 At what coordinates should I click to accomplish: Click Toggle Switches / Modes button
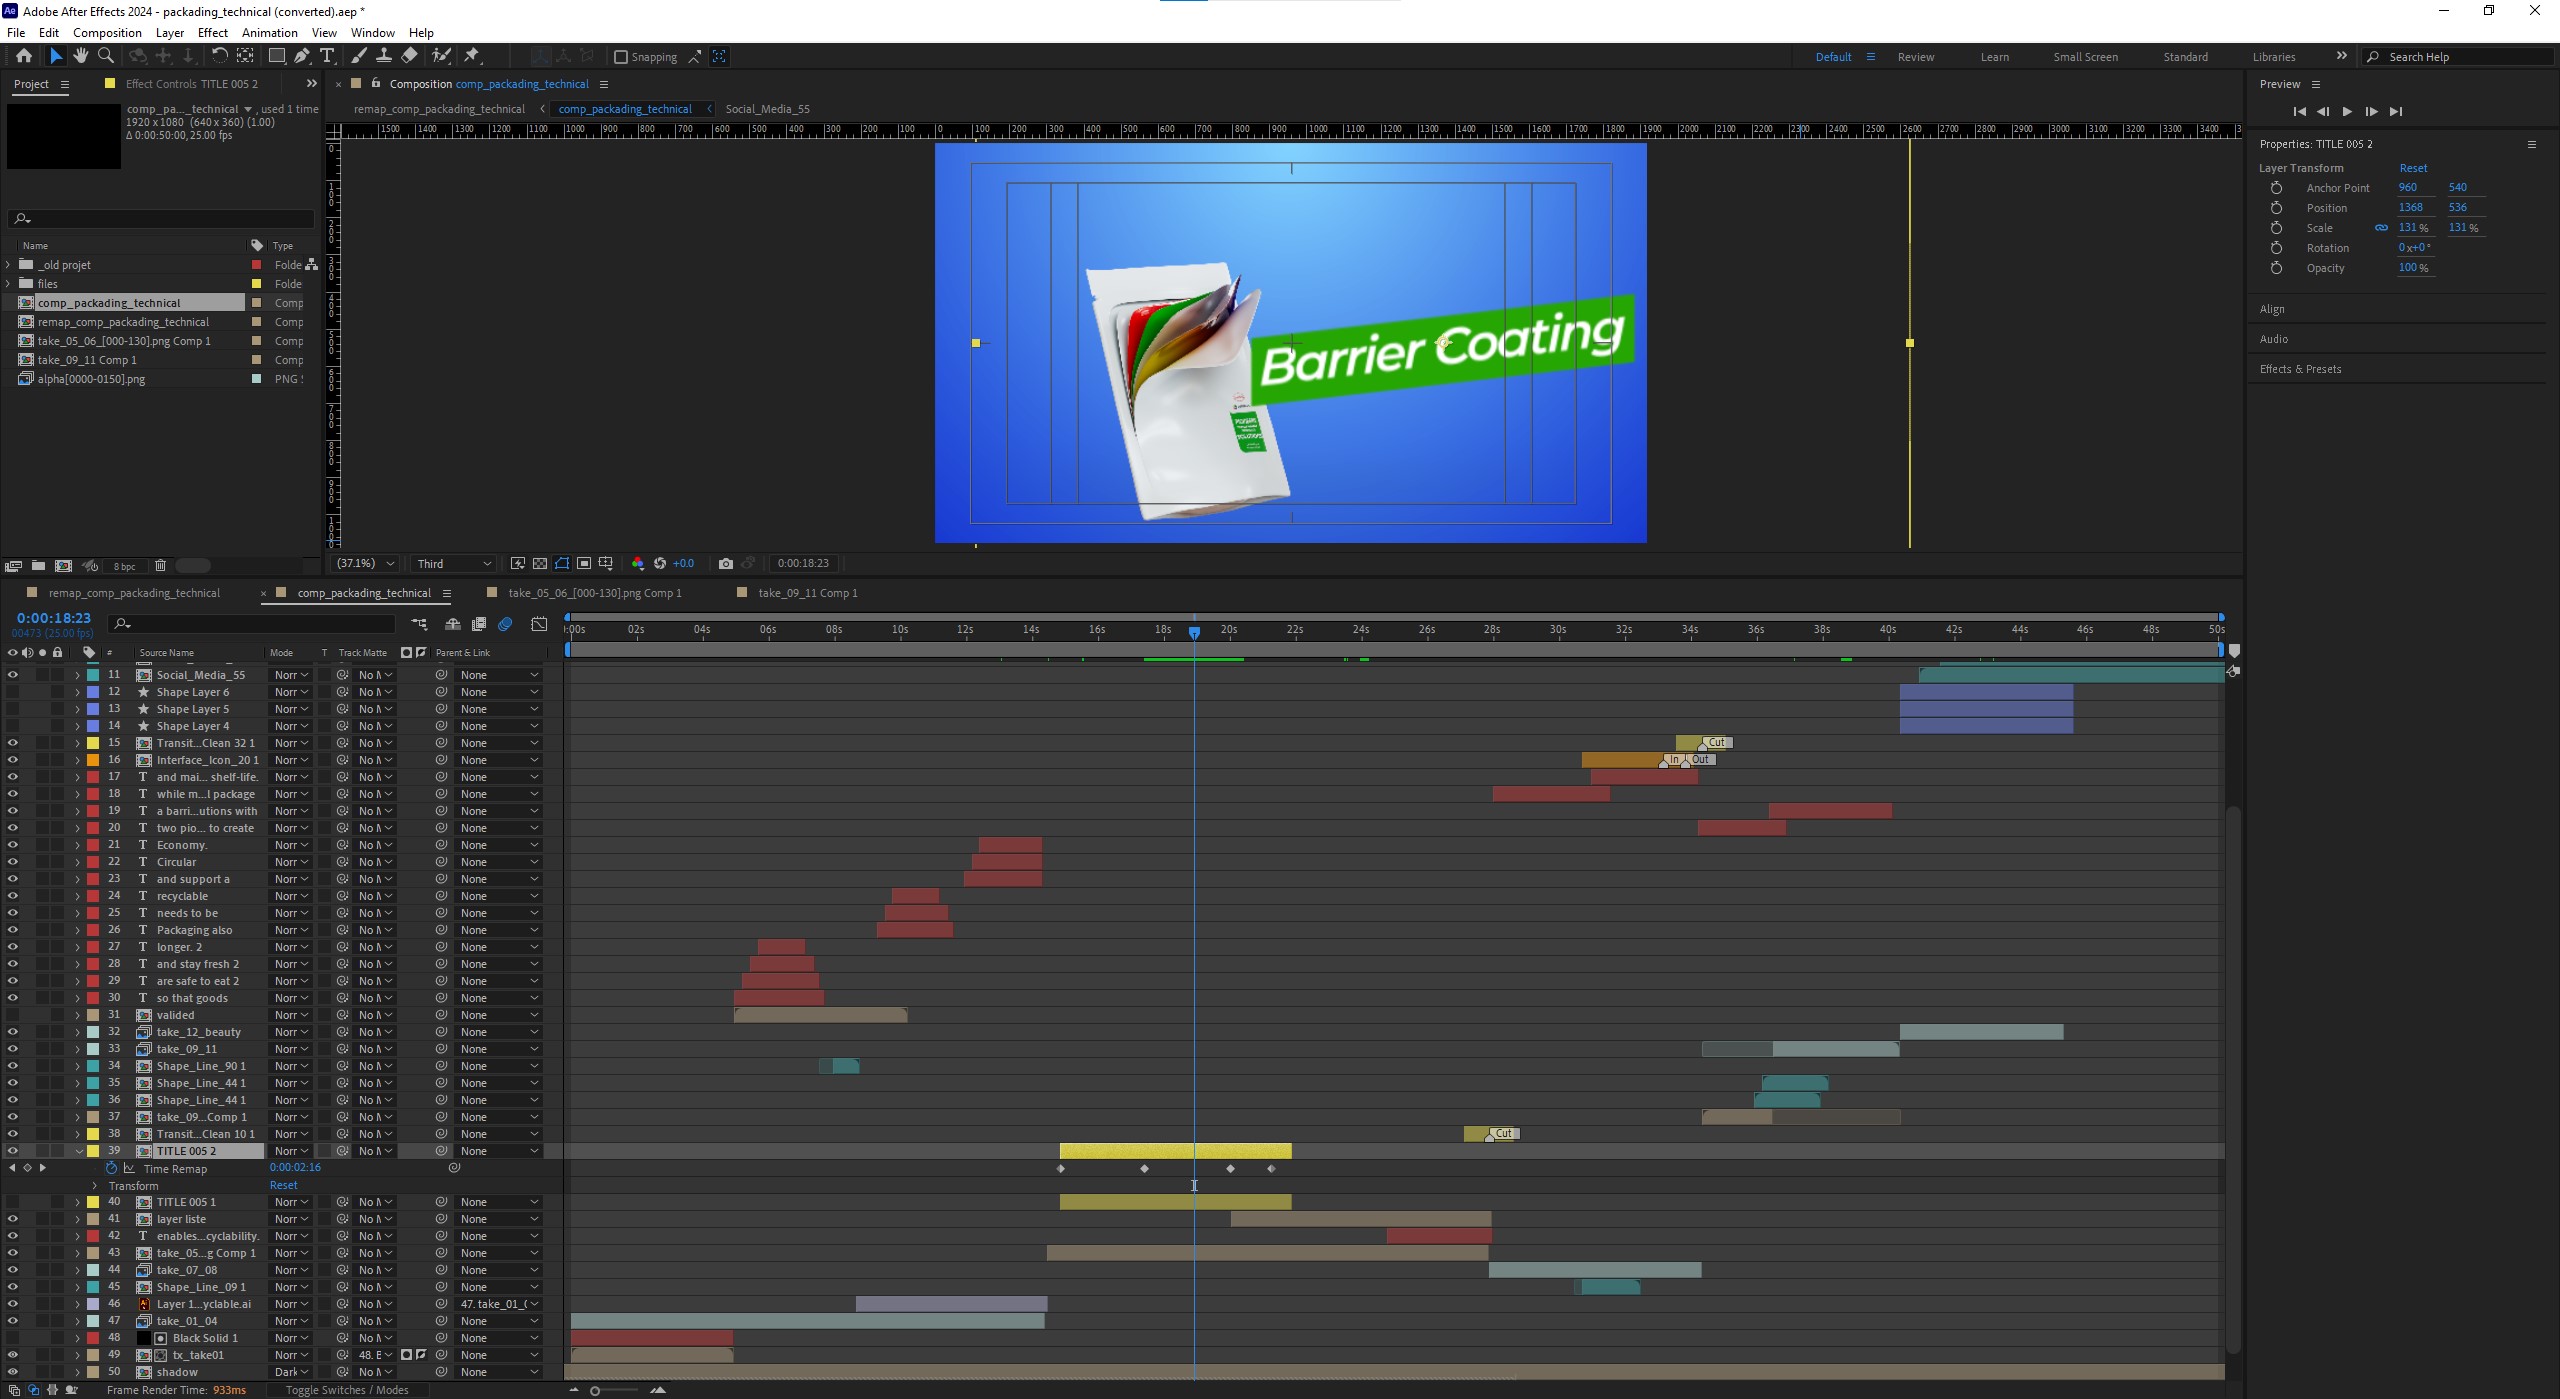point(346,1390)
